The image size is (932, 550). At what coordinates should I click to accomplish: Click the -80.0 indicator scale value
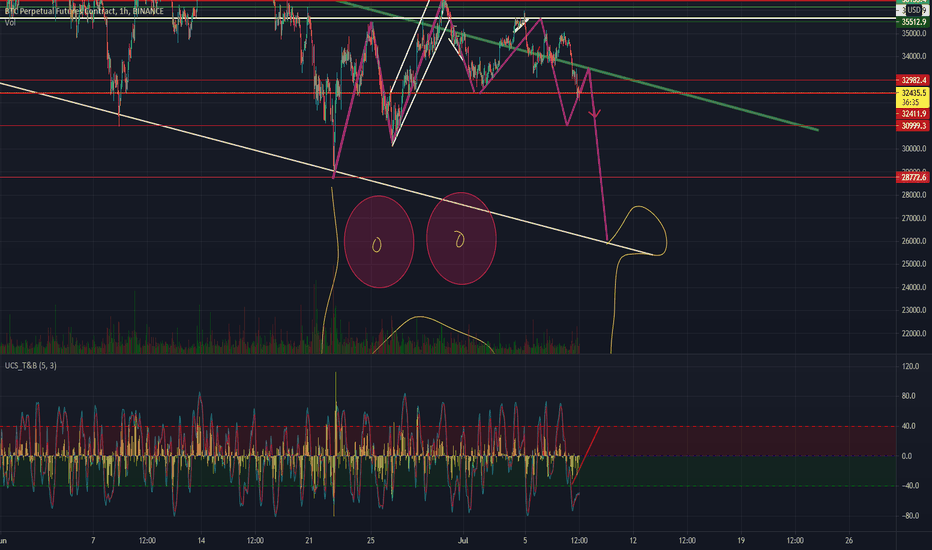pos(909,516)
